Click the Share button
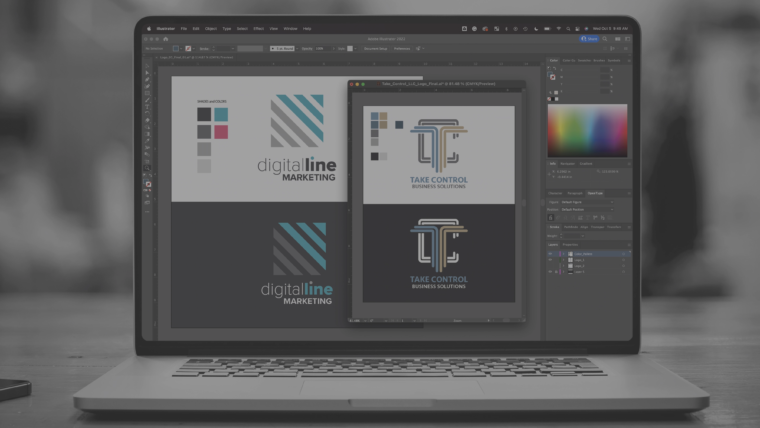This screenshot has width=760, height=428. coord(589,38)
